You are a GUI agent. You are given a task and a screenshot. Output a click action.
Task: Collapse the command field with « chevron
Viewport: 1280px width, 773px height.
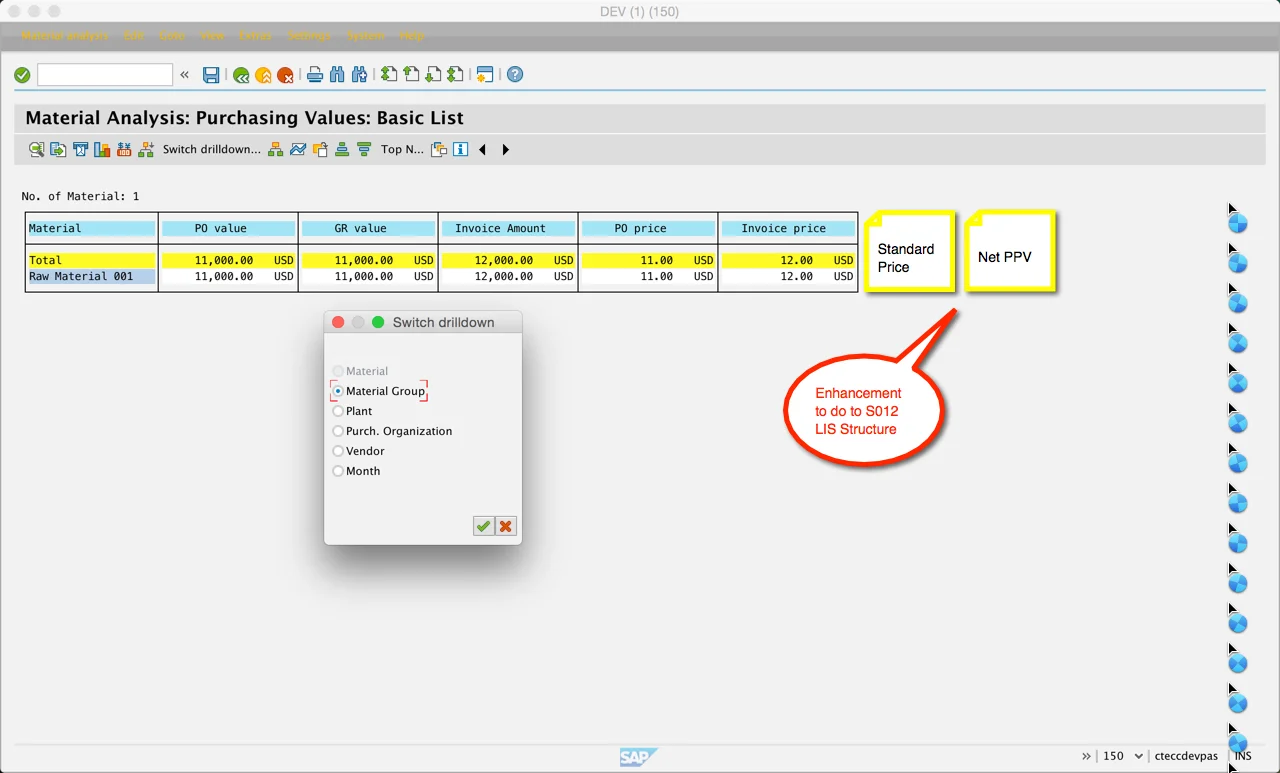tap(185, 75)
